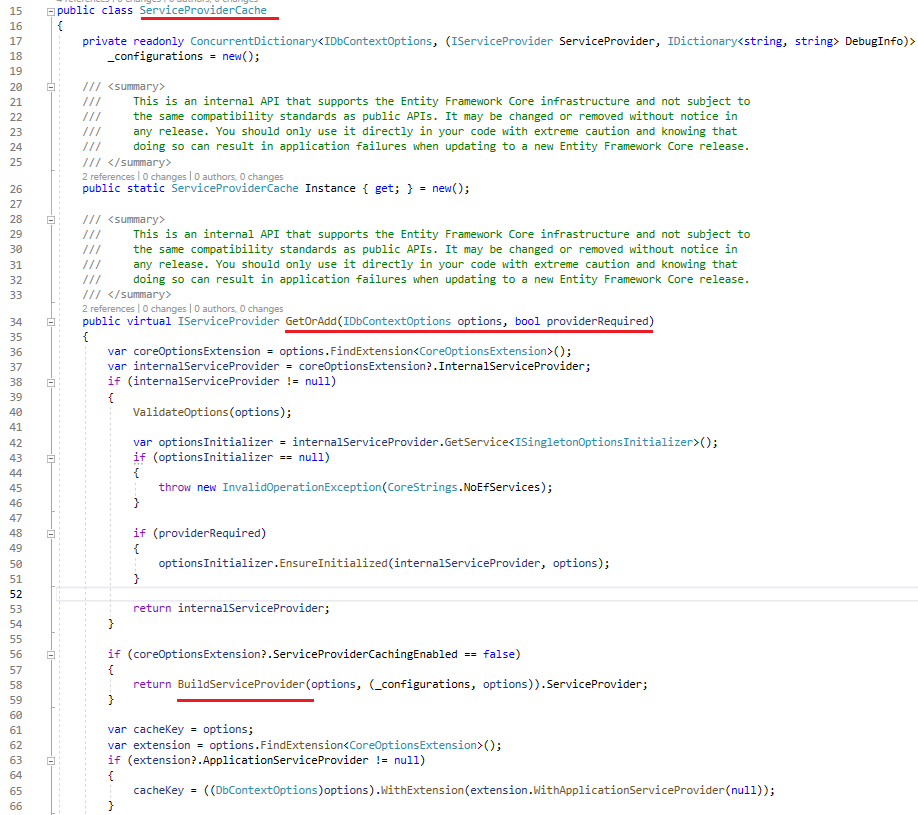Collapse the internalServiceProvider null-check if block
The image size is (918, 815).
(50, 381)
